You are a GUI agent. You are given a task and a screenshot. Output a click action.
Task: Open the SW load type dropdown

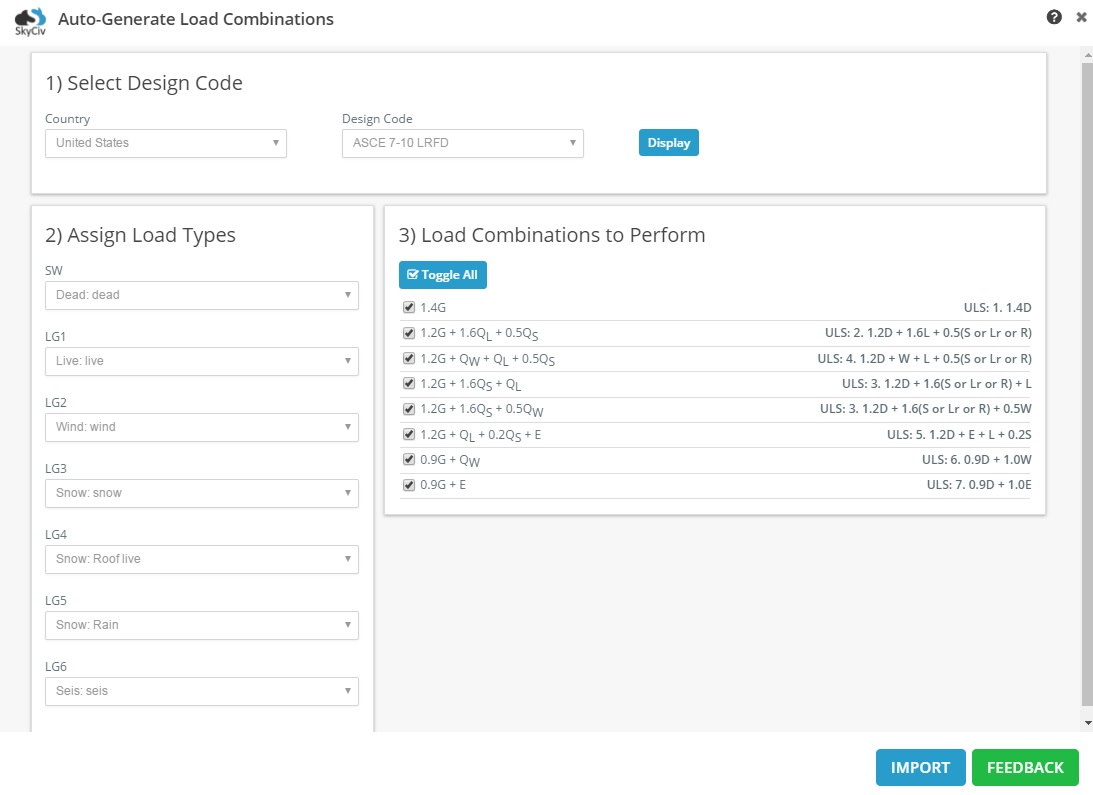coord(201,295)
